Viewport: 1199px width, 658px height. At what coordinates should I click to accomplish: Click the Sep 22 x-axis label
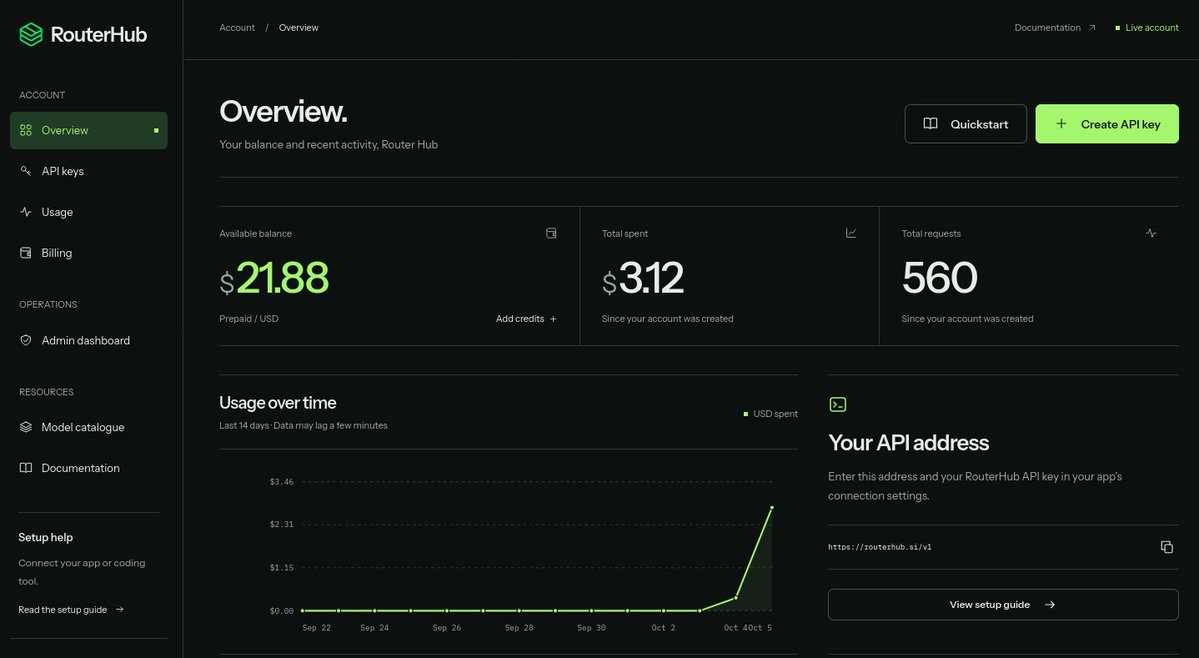click(317, 627)
